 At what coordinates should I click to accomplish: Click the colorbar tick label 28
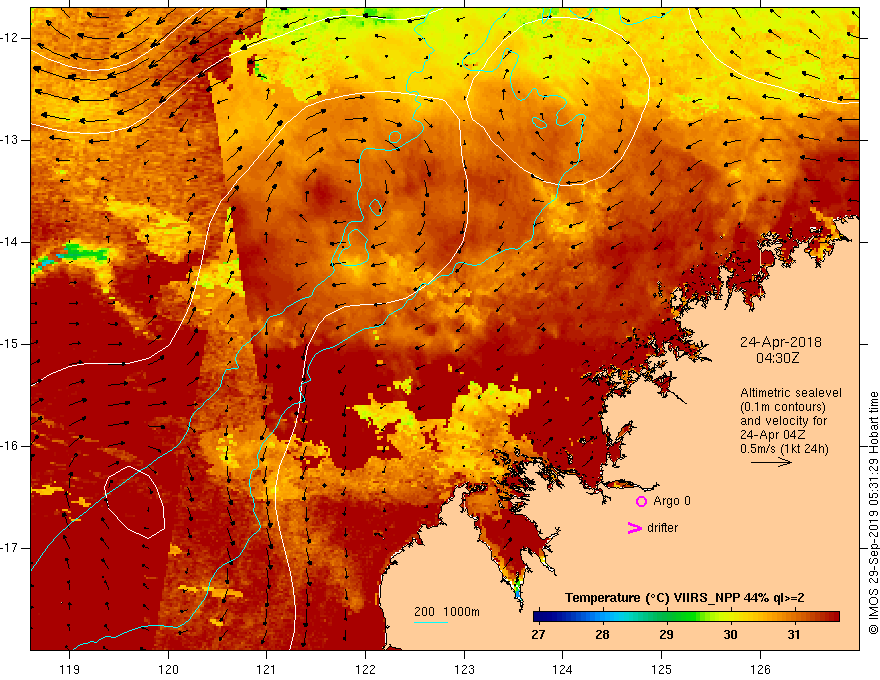pyautogui.click(x=602, y=635)
